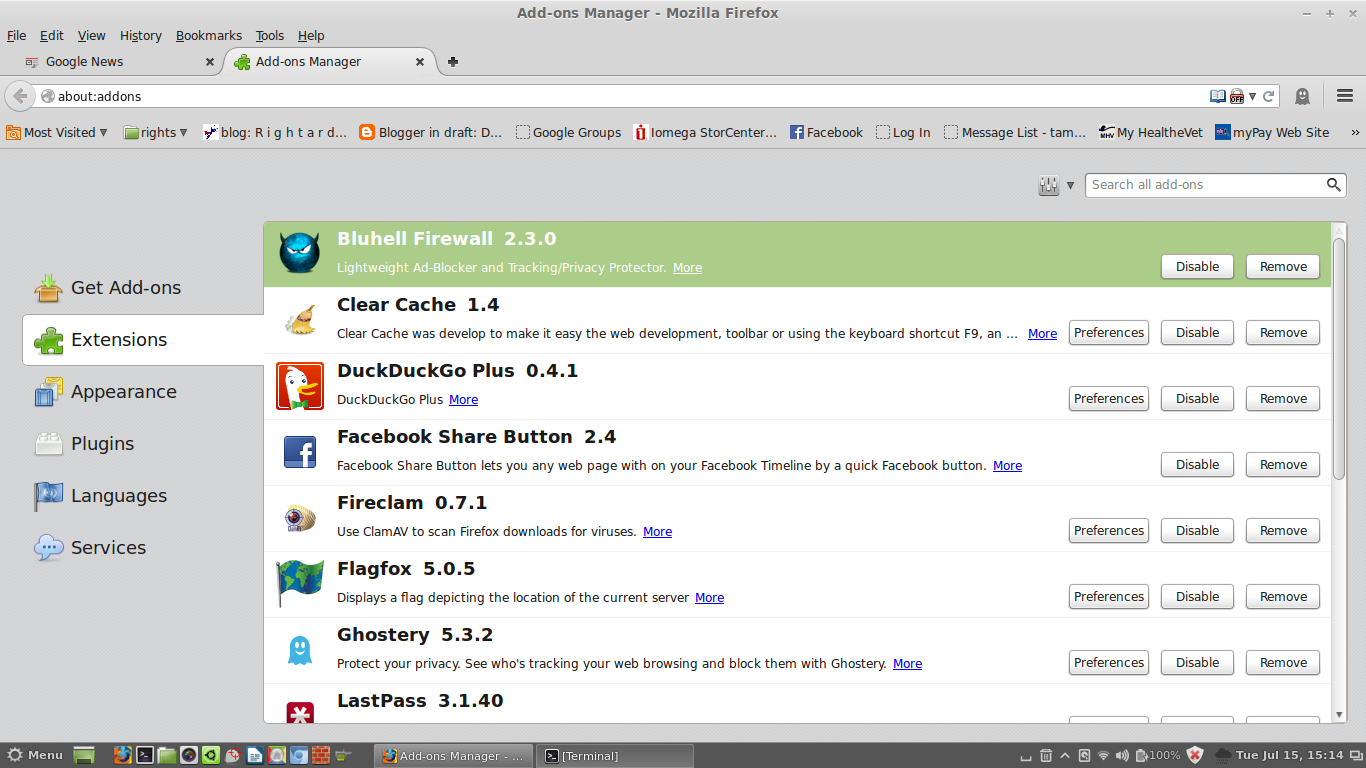The width and height of the screenshot is (1366, 768).
Task: Select the Appearance category
Action: point(143,392)
